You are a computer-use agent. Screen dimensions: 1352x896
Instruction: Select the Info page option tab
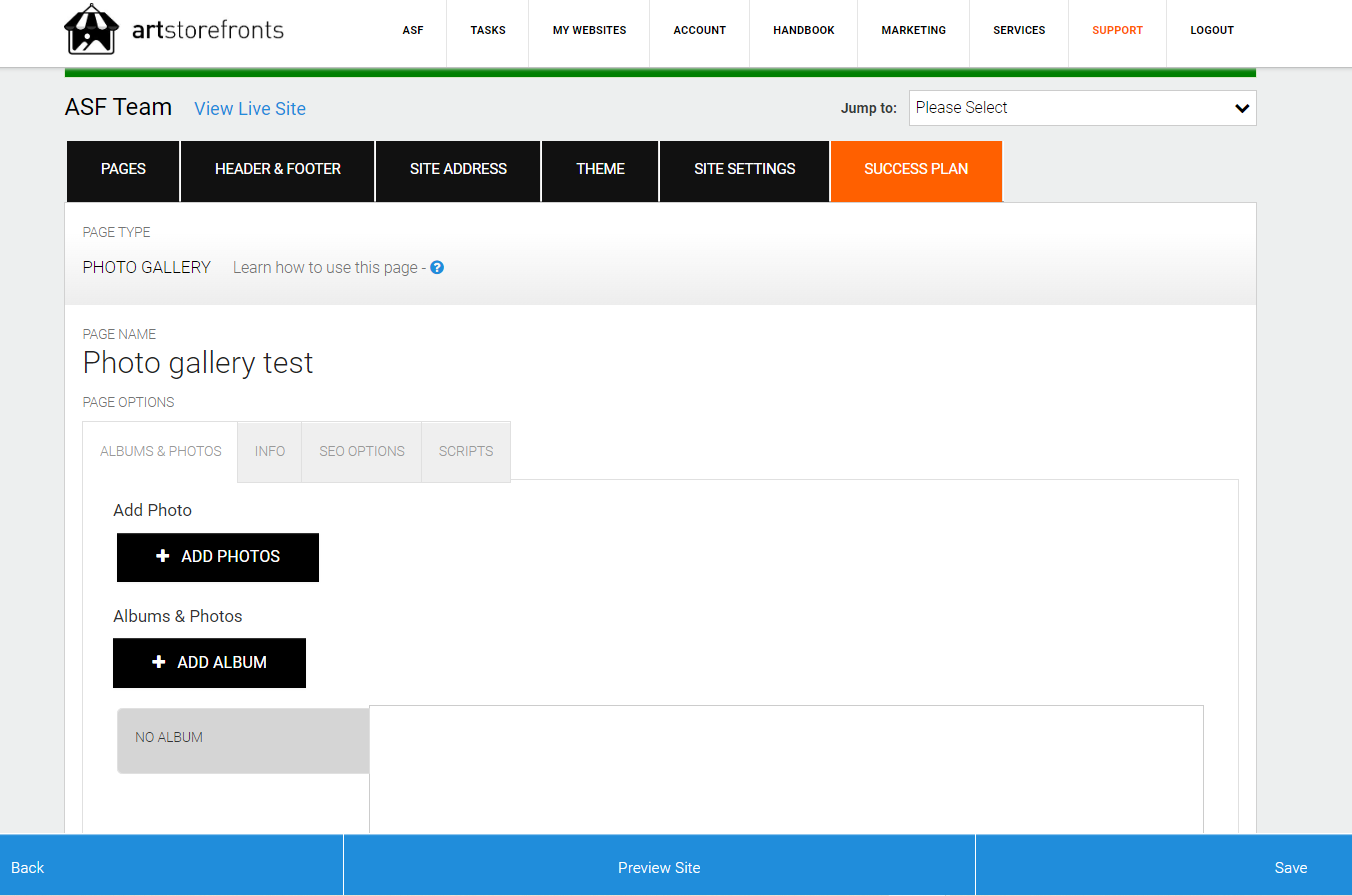[270, 452]
